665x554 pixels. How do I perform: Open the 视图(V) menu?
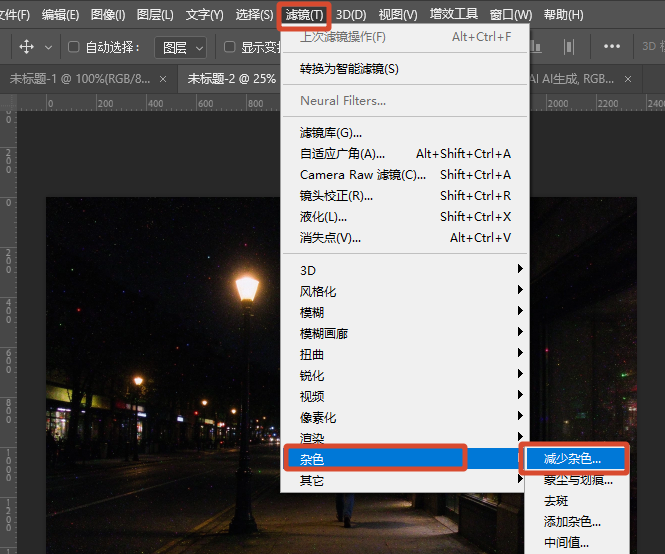pyautogui.click(x=398, y=15)
